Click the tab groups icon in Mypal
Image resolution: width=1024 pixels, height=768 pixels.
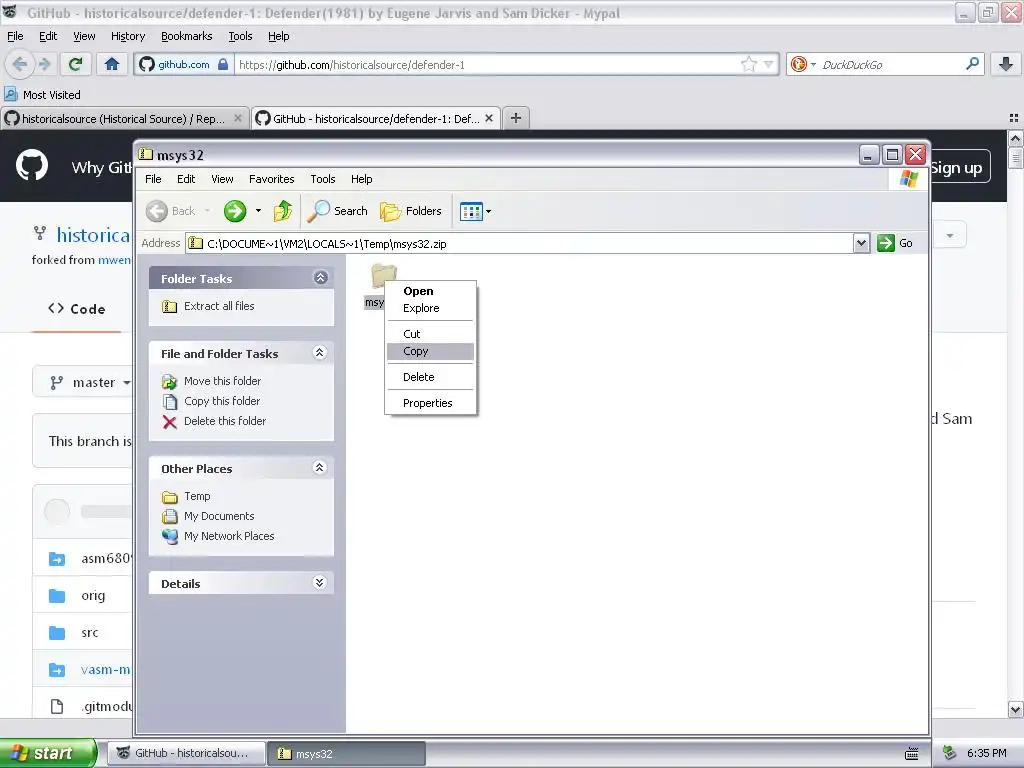click(1014, 118)
